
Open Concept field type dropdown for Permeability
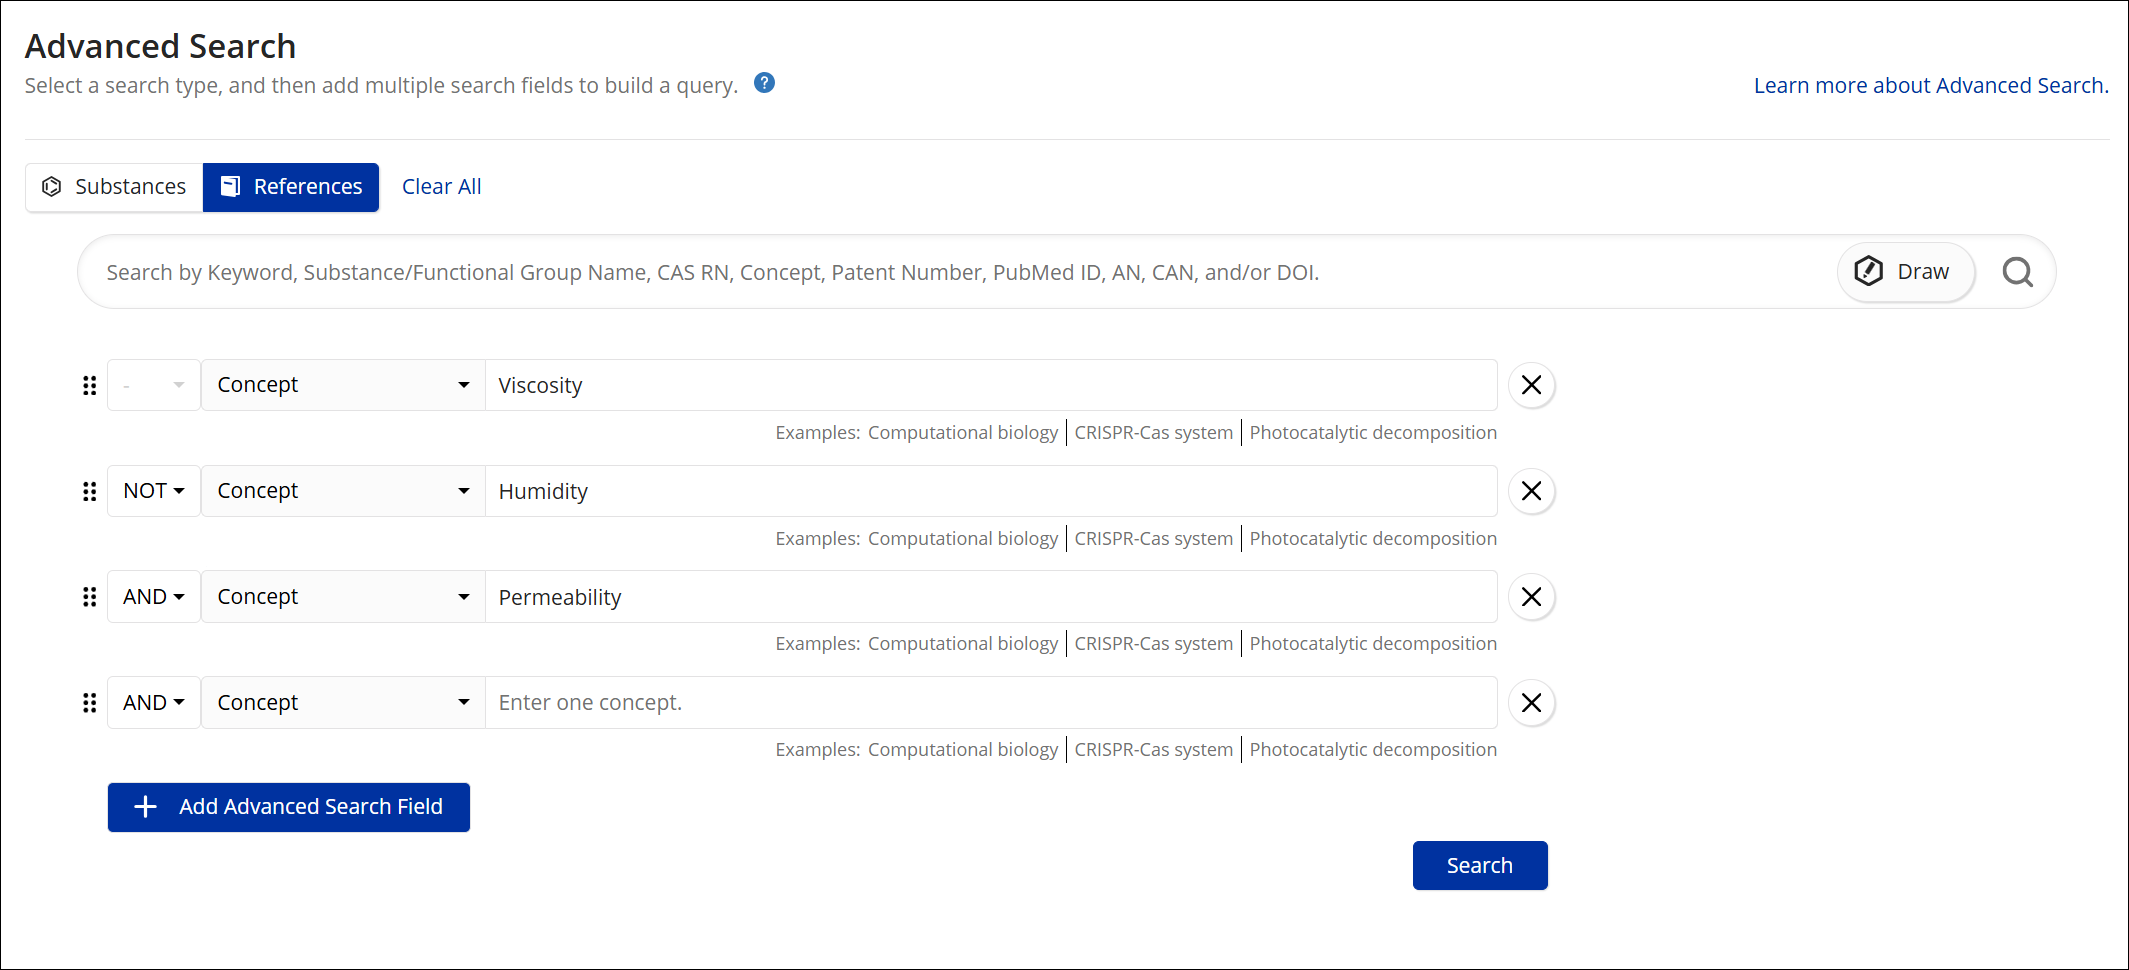[343, 597]
